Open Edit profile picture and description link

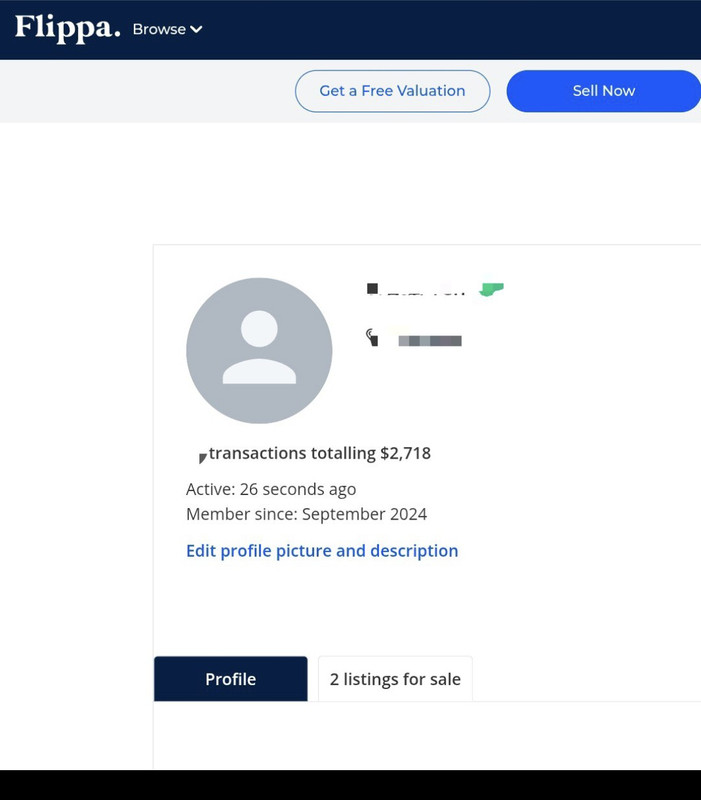coord(322,551)
